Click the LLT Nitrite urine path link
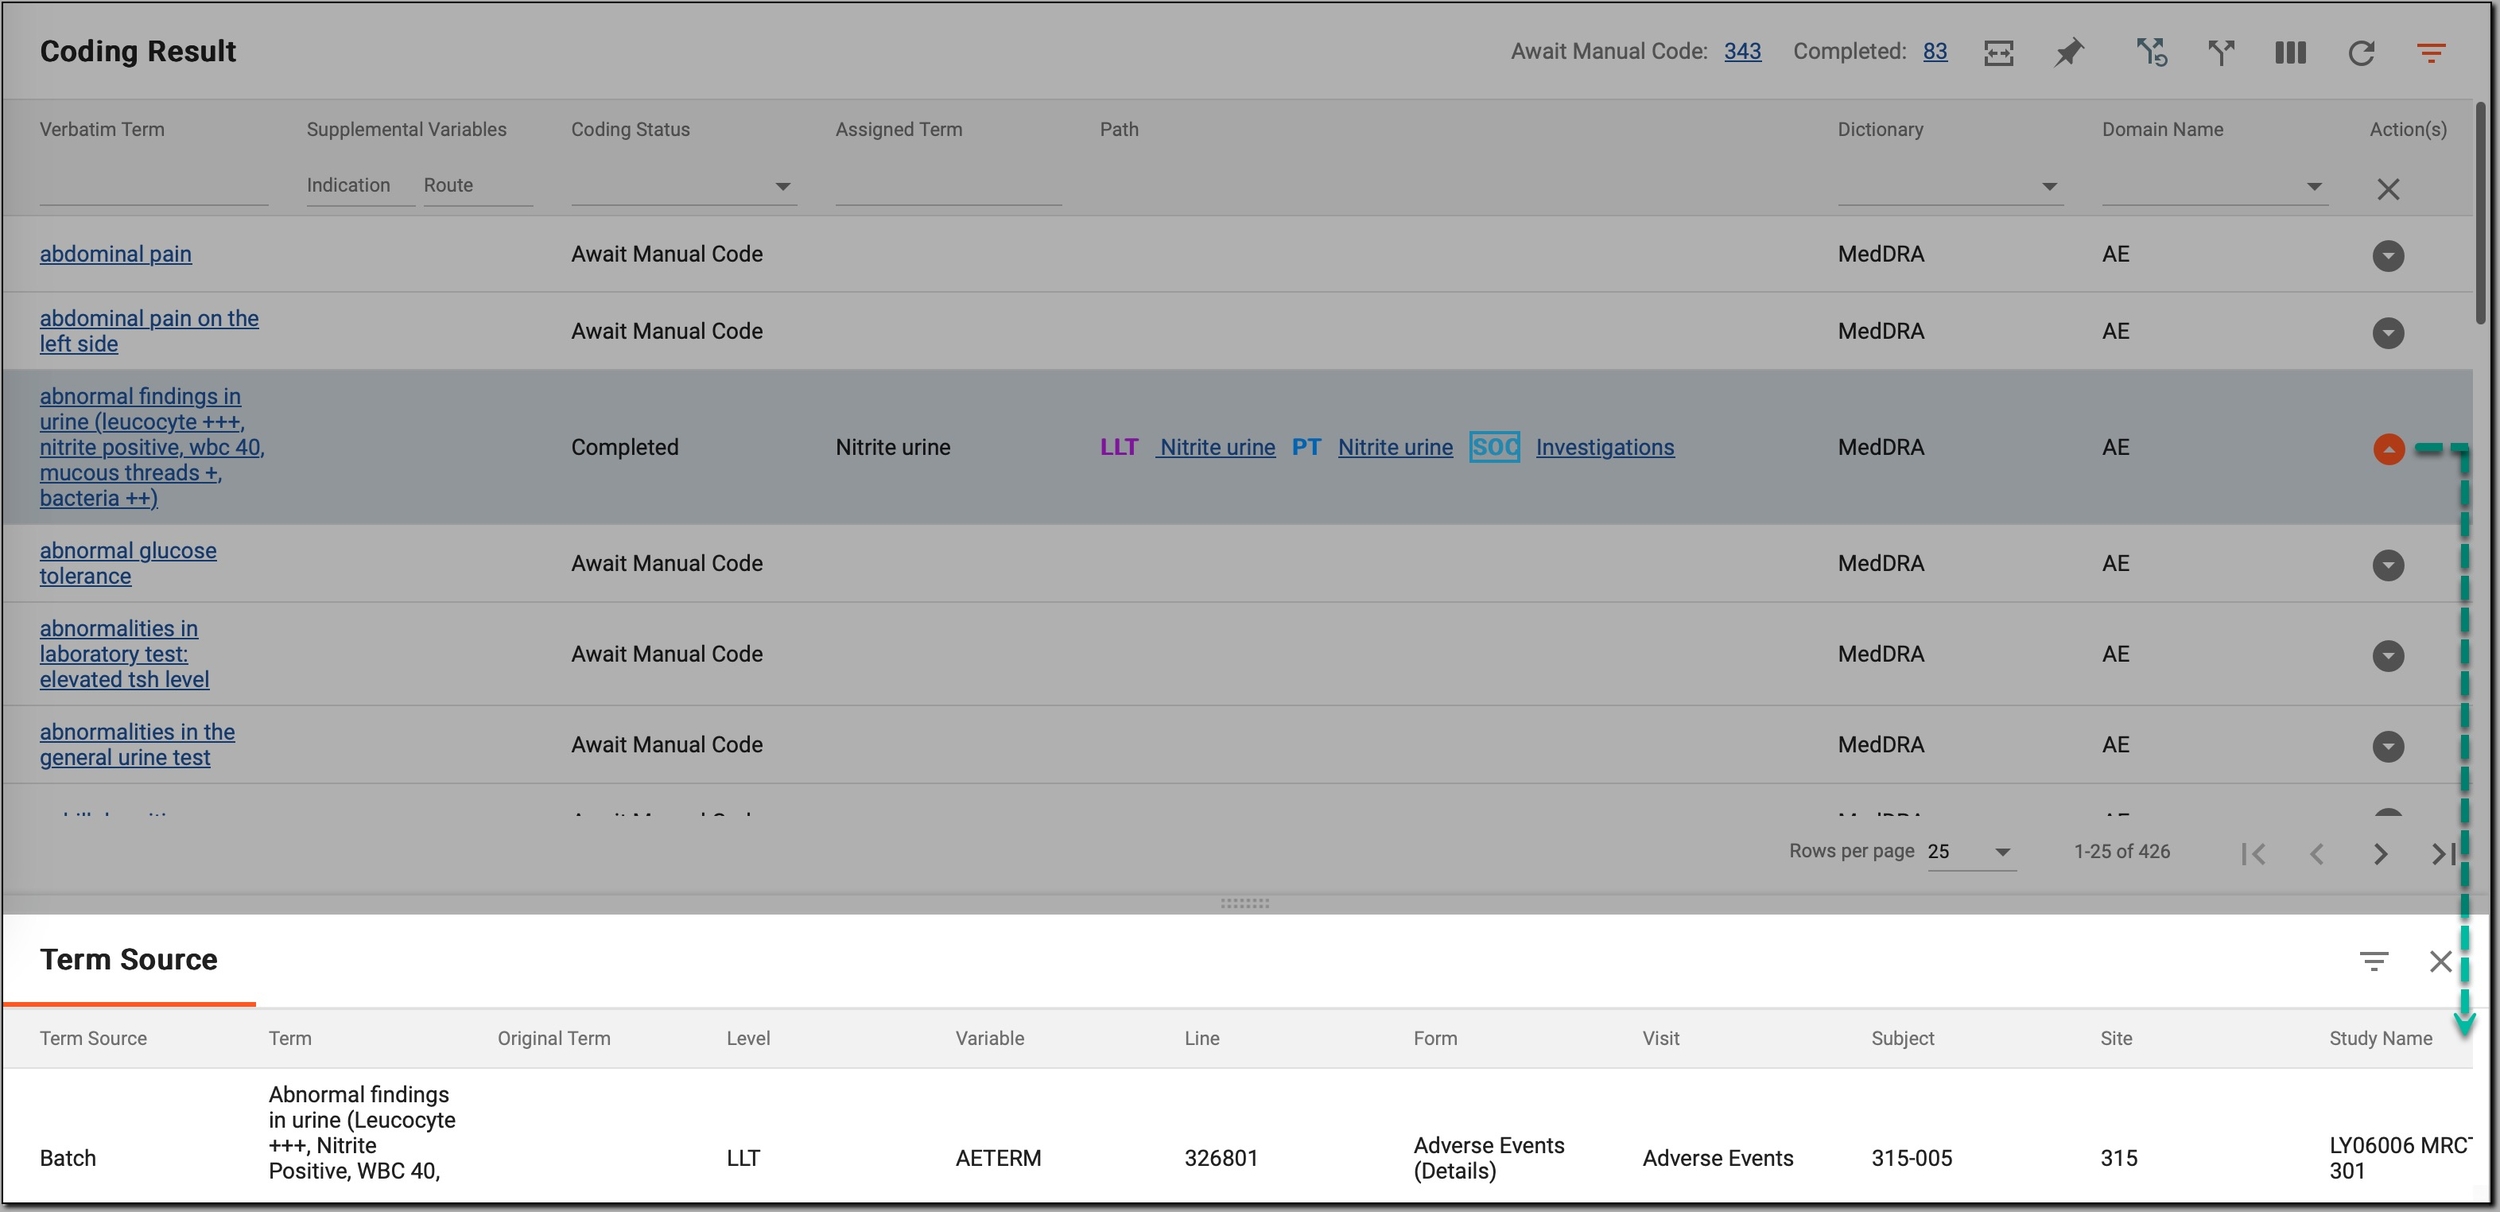 pos(1217,447)
